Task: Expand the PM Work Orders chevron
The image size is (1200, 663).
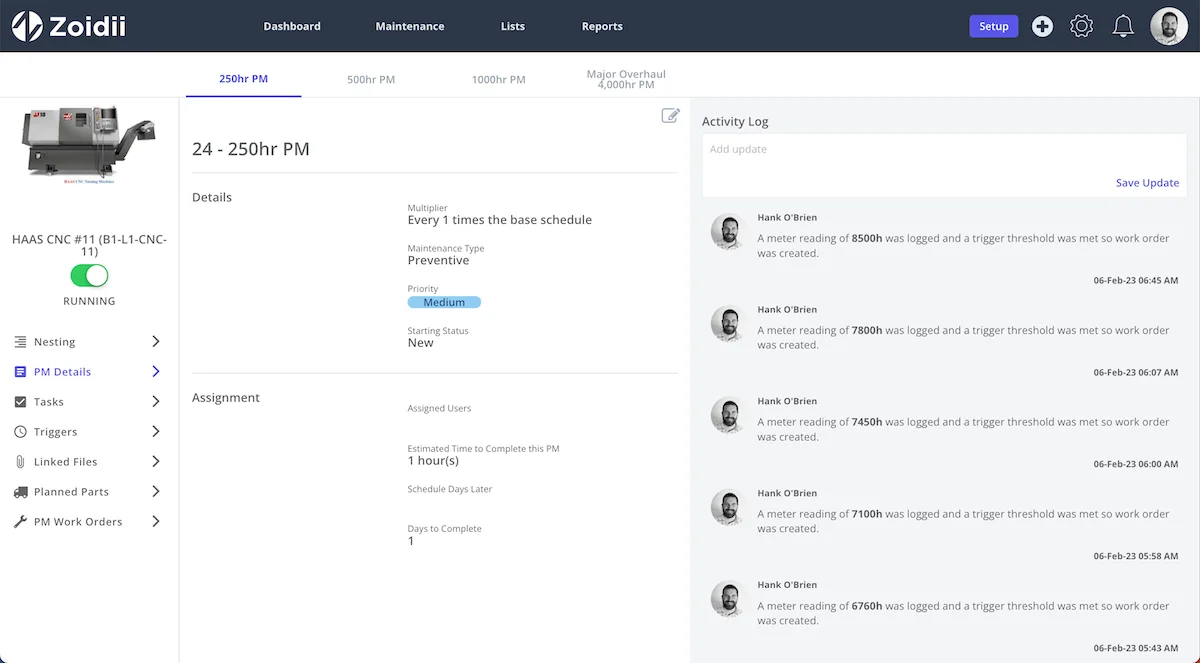Action: [156, 522]
